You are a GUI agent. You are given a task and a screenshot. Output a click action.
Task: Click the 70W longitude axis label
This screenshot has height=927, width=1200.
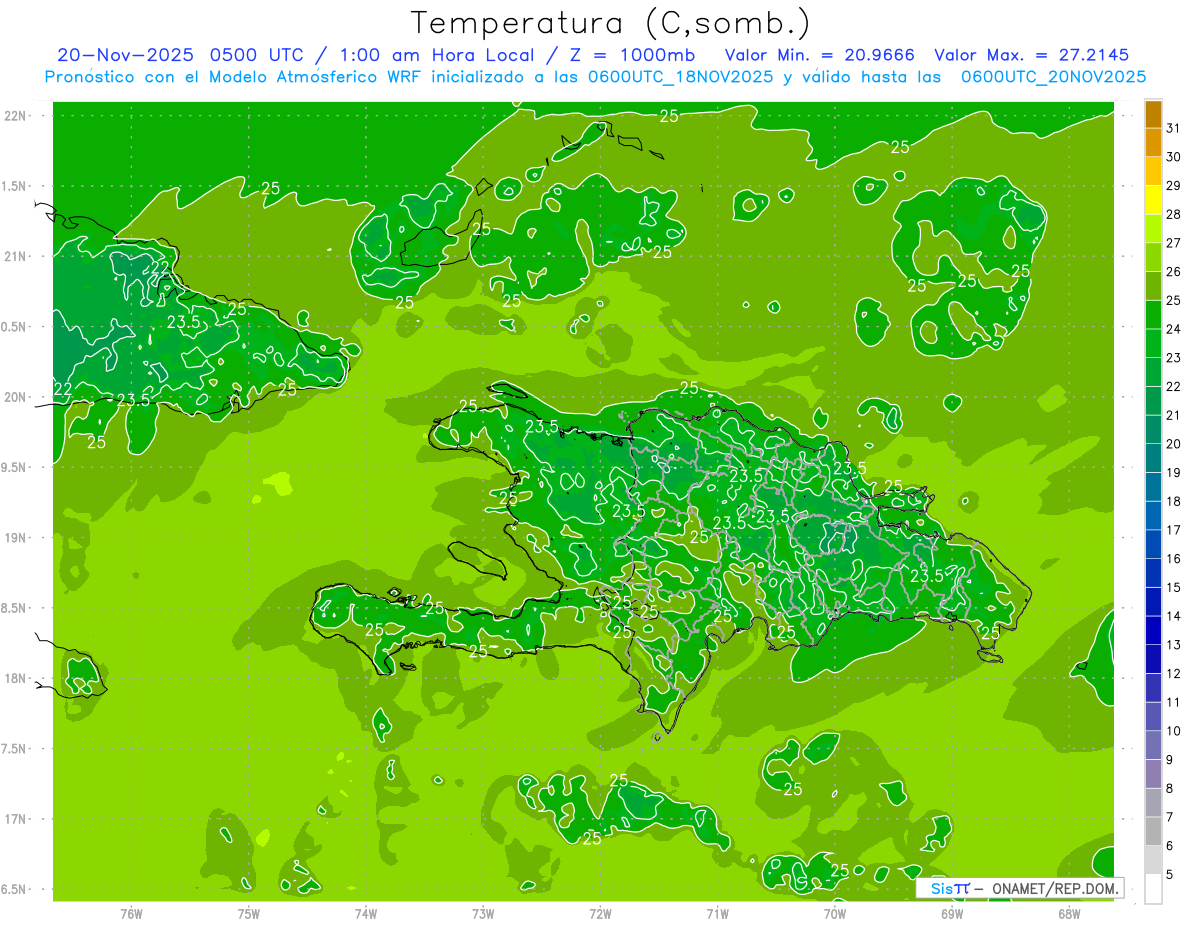[835, 913]
